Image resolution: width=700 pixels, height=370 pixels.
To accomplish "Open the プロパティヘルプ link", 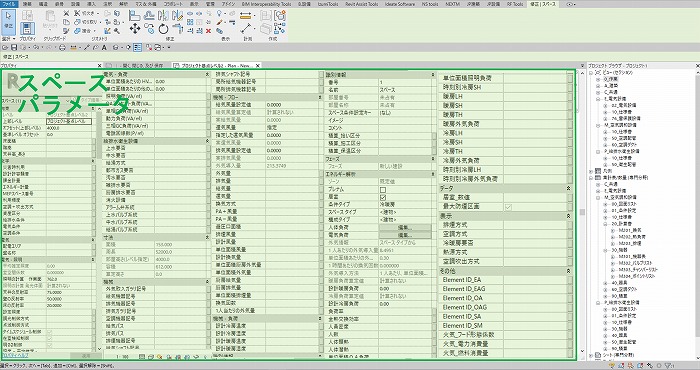I will tap(16, 356).
